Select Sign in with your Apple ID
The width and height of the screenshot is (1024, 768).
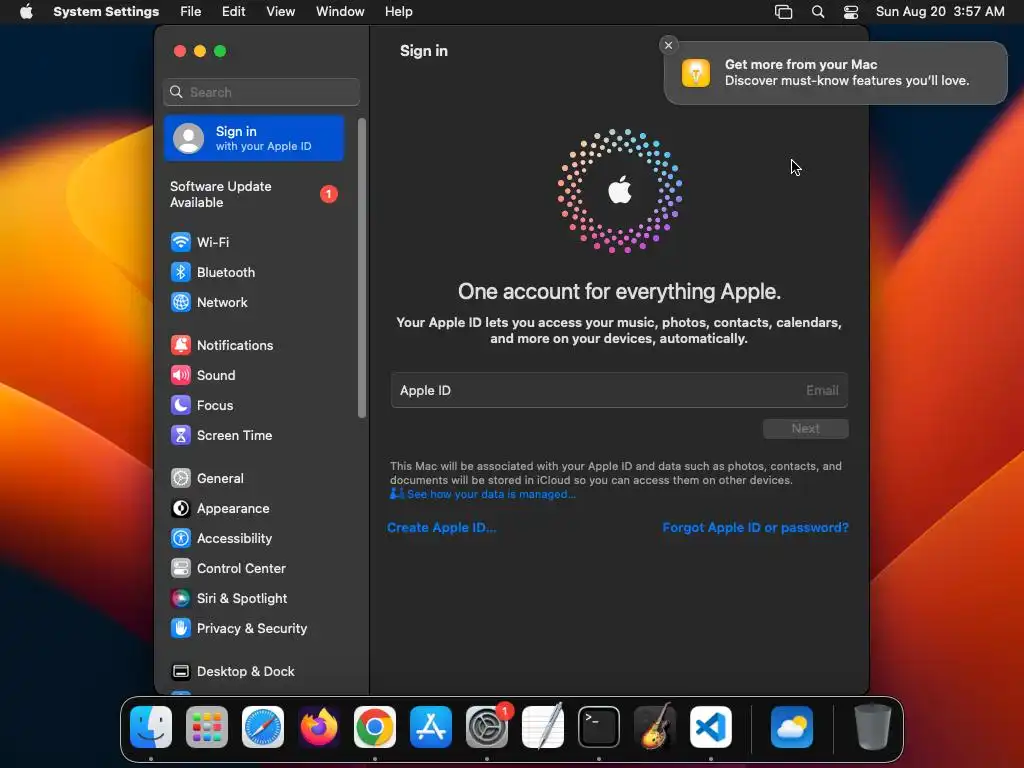click(x=255, y=138)
